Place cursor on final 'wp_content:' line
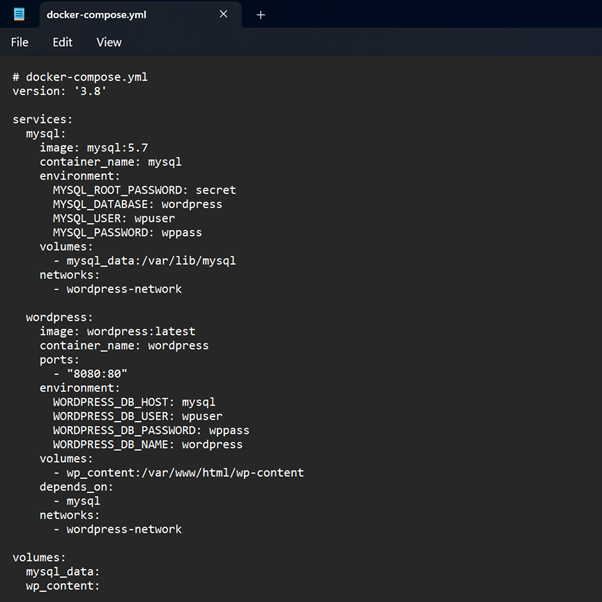602x602 pixels. (x=62, y=586)
